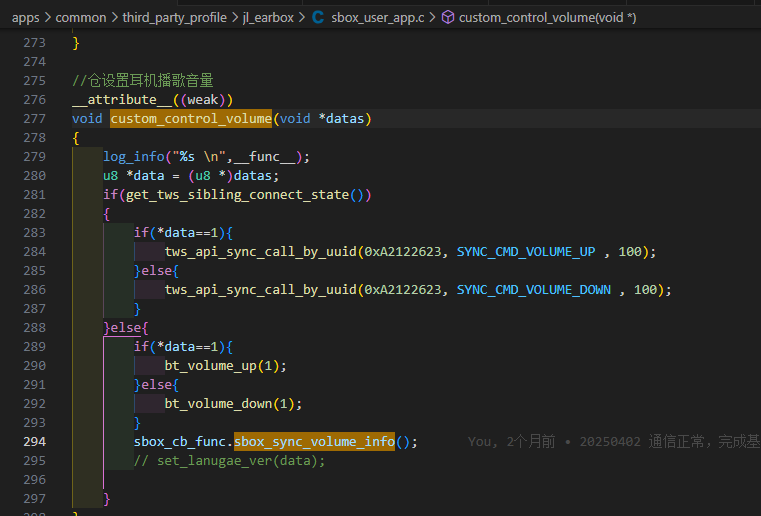
Task: Click 'get_tws_sibling_connect_state' function call
Action: pyautogui.click(x=237, y=195)
